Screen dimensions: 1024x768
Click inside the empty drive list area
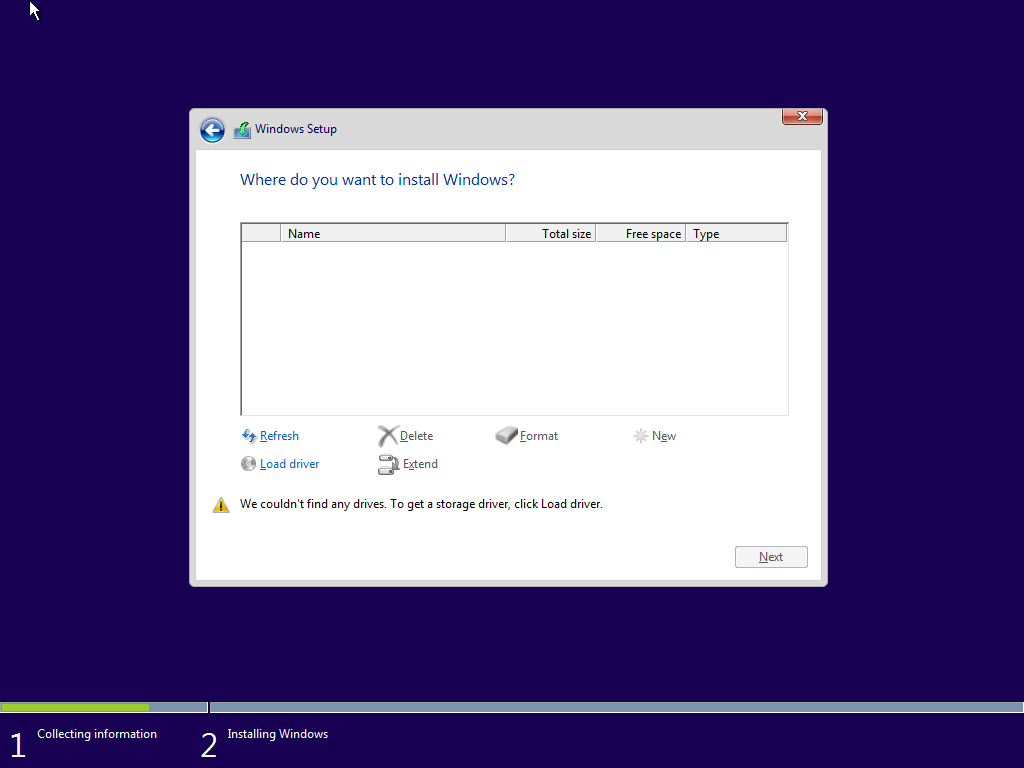point(514,328)
